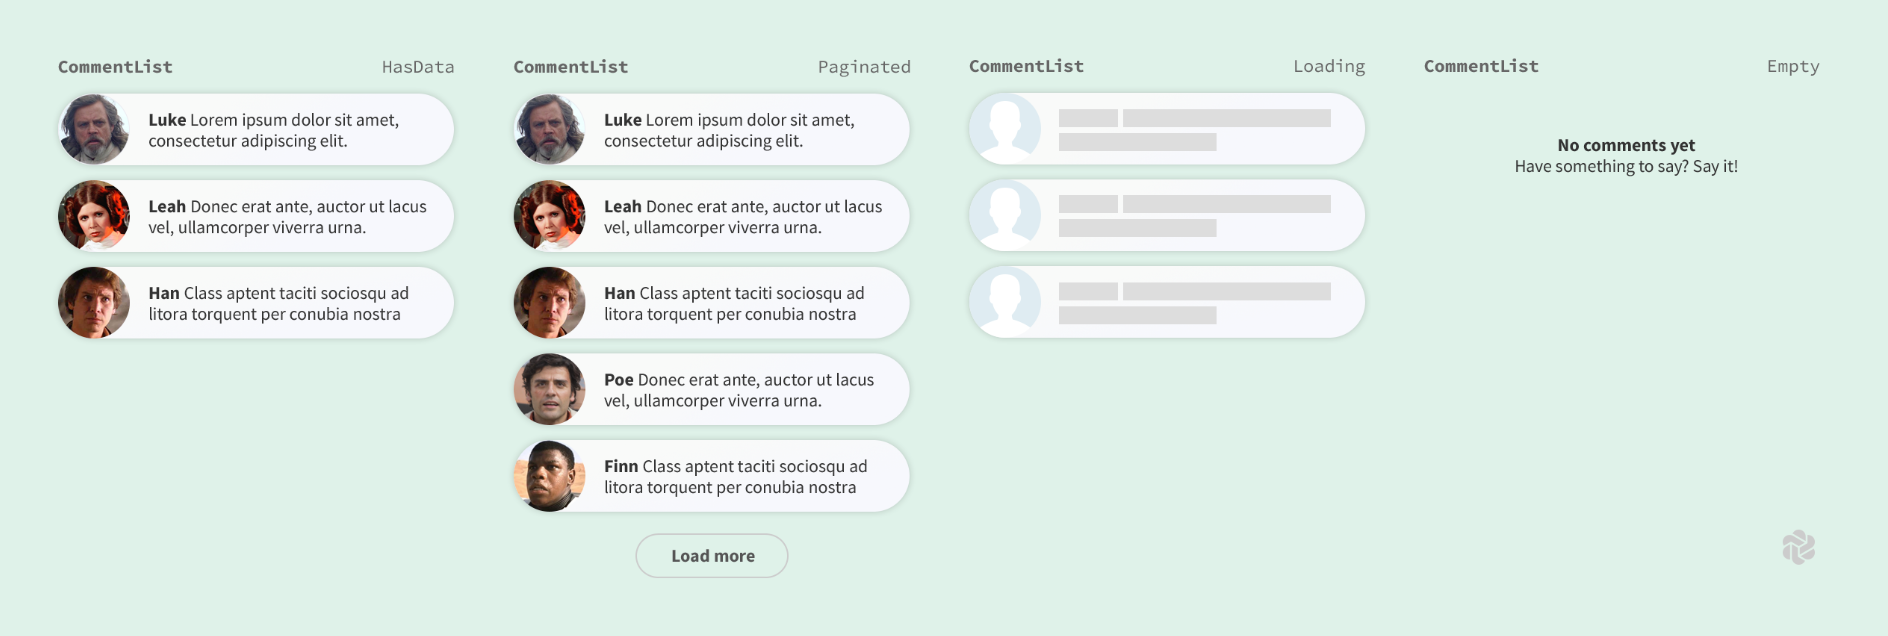Click the 'No comments yet' heading
The image size is (1888, 636).
pyautogui.click(x=1626, y=145)
